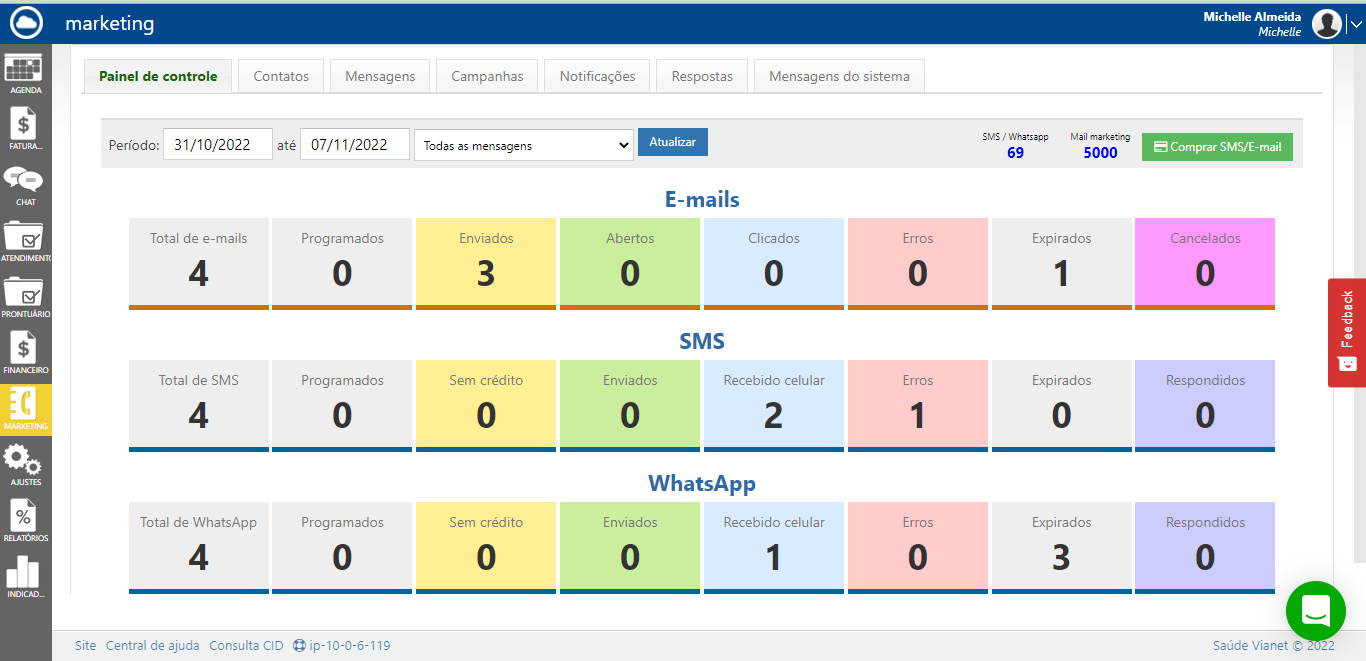The image size is (1366, 661).
Task: Click the E-mails section heading
Action: [x=702, y=199]
